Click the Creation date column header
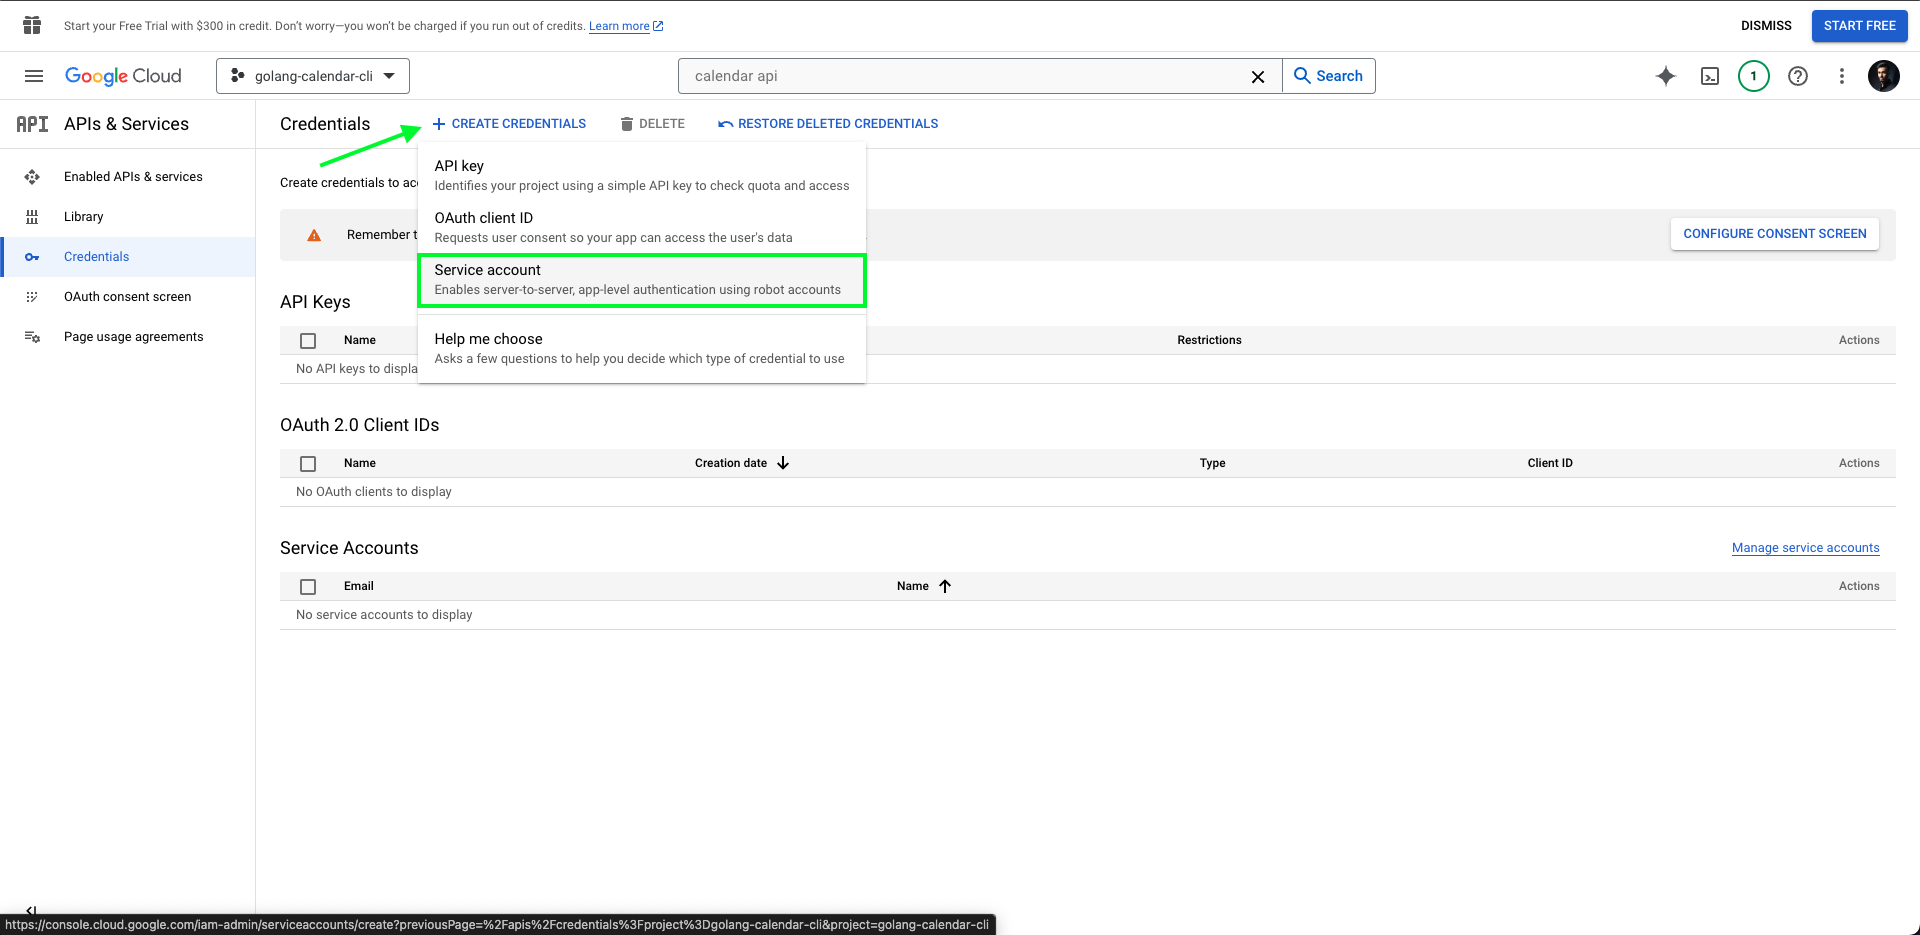 [x=731, y=463]
